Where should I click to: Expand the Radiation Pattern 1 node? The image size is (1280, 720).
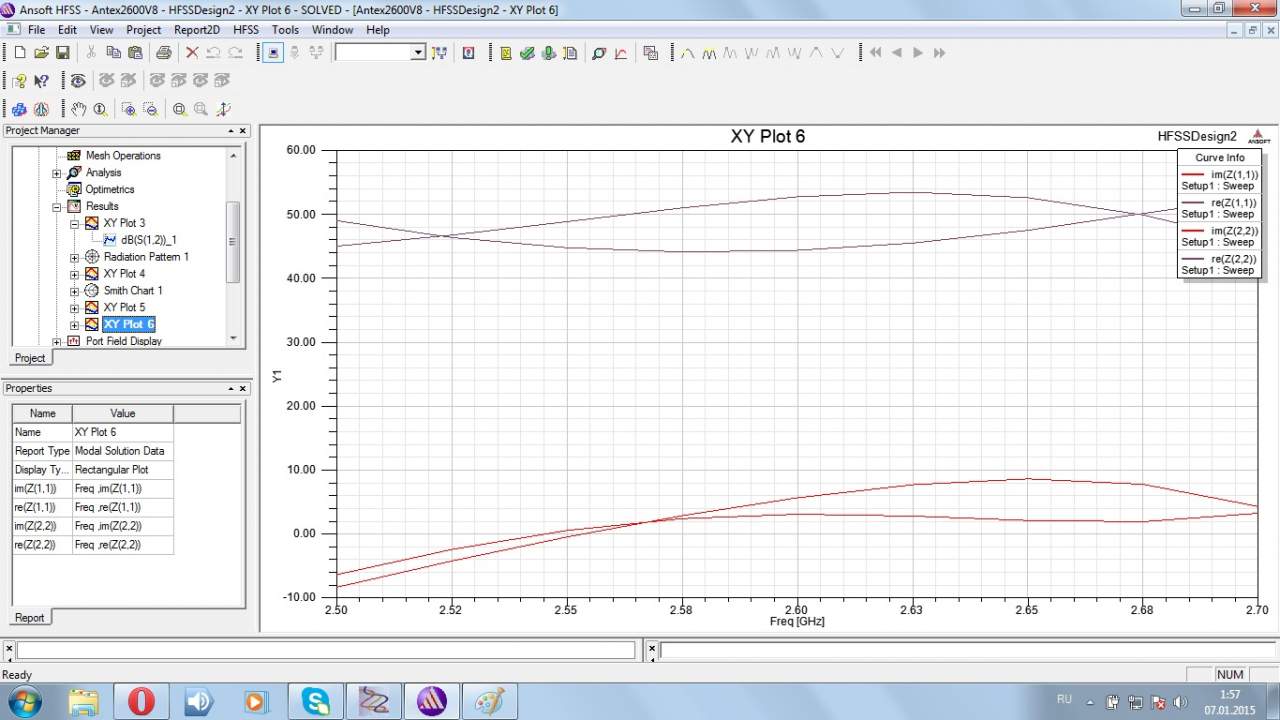74,257
